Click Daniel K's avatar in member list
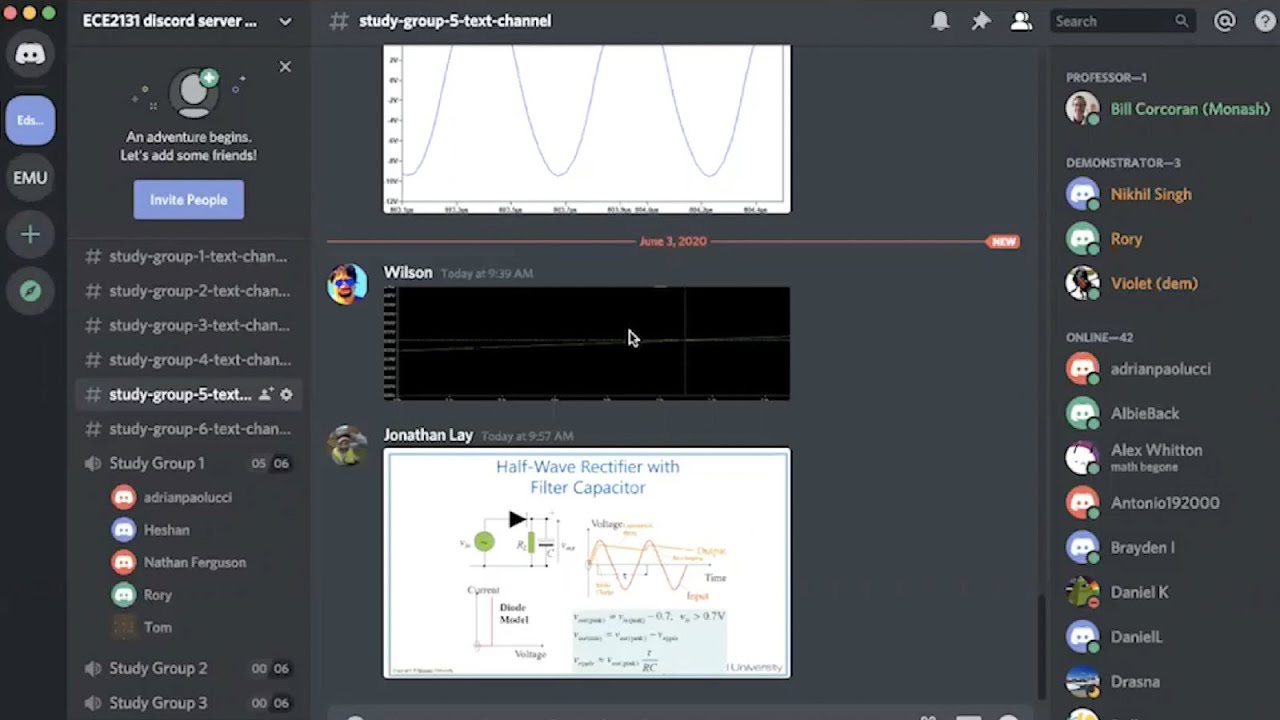Viewport: 1280px width, 720px height. (x=1082, y=592)
